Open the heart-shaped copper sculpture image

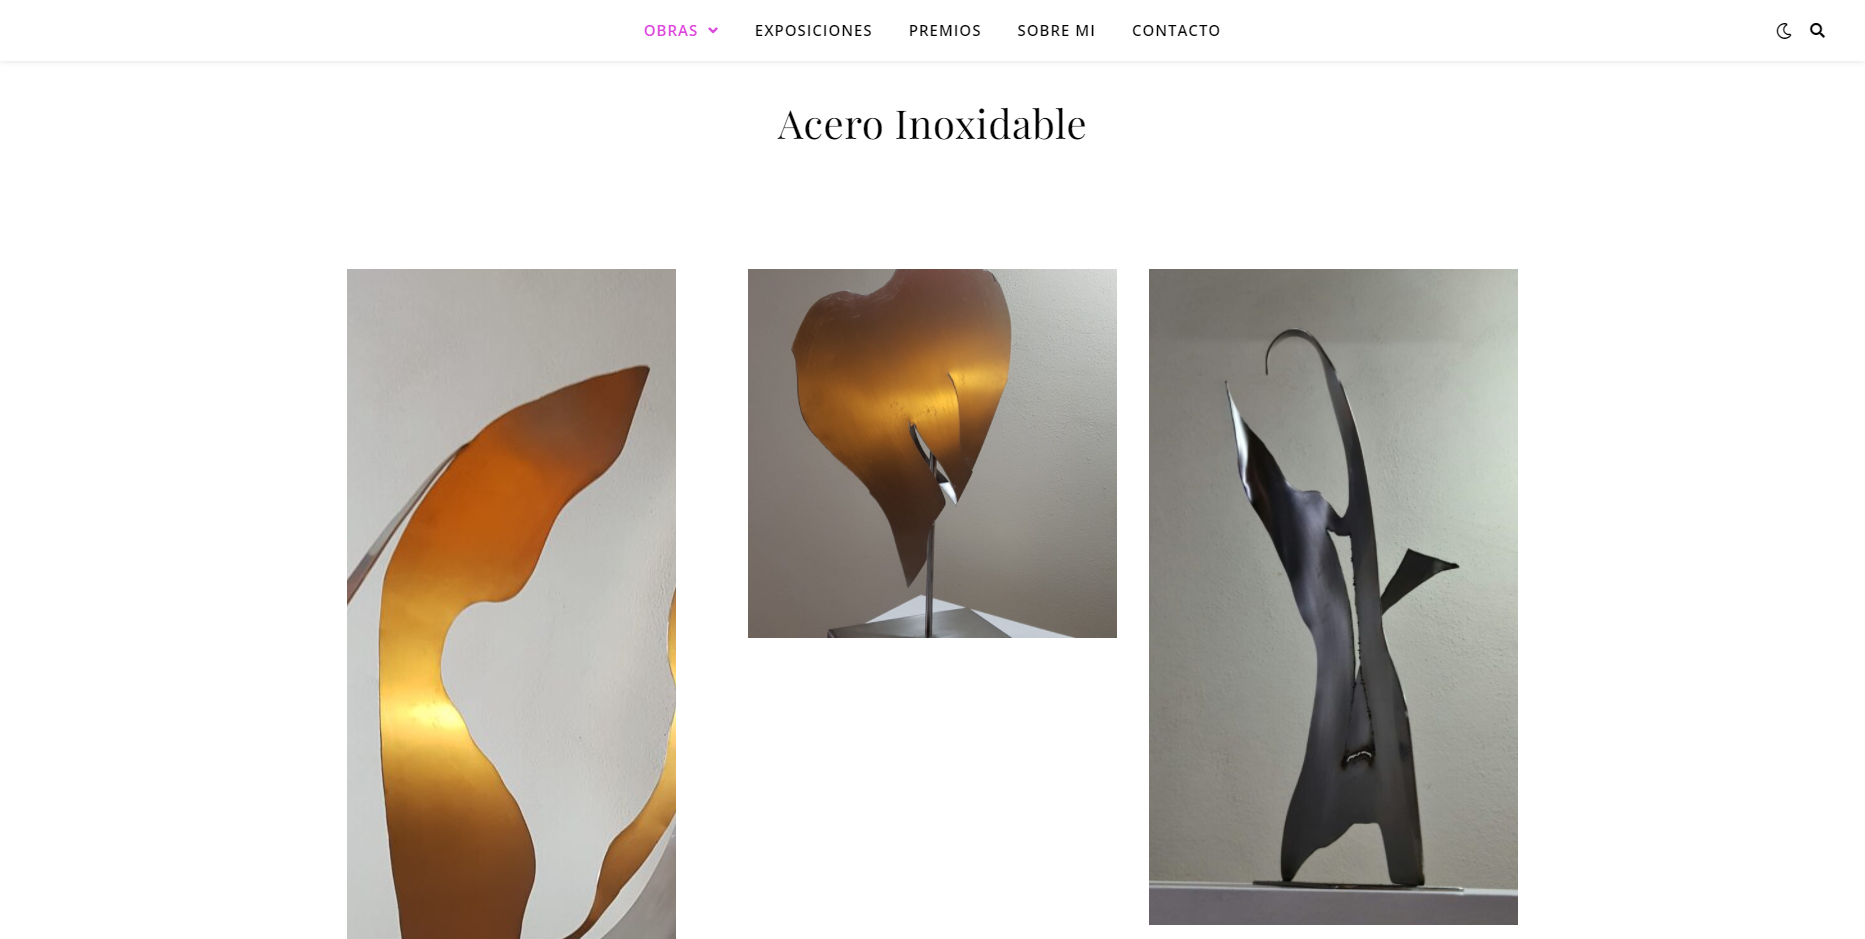[x=932, y=453]
